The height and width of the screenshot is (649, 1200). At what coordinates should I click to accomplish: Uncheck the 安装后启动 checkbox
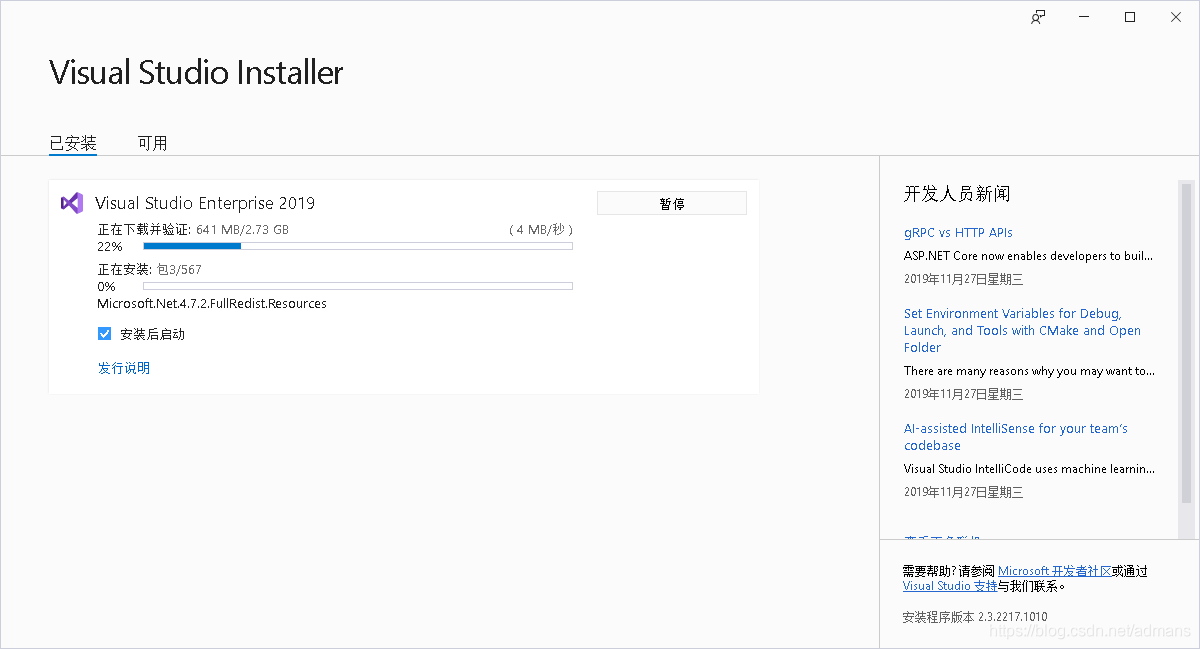(x=104, y=334)
